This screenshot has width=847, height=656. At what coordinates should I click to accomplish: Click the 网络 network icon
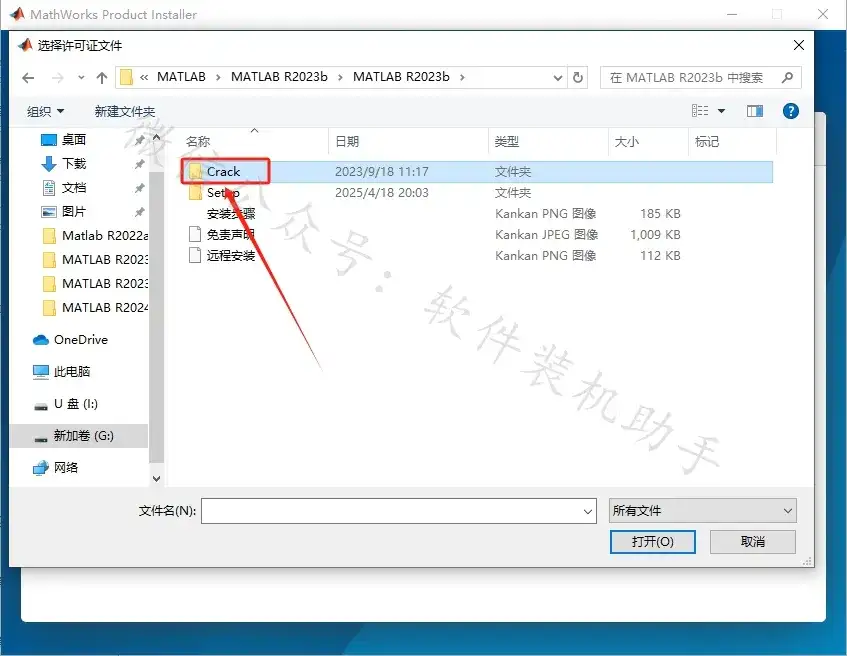click(41, 468)
